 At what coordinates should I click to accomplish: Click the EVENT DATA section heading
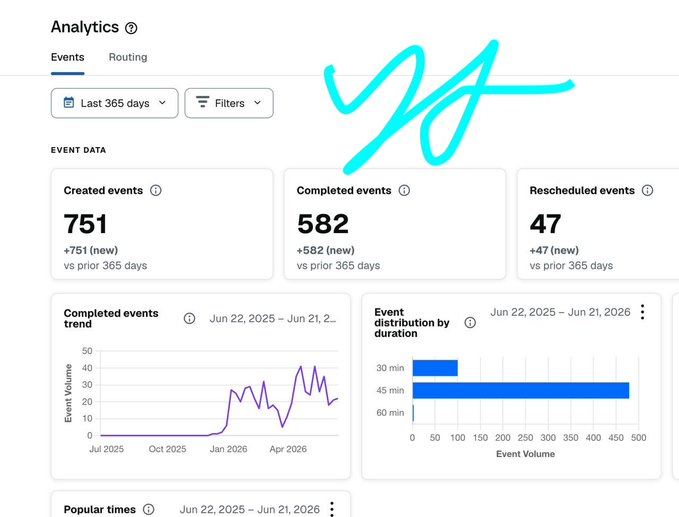78,150
